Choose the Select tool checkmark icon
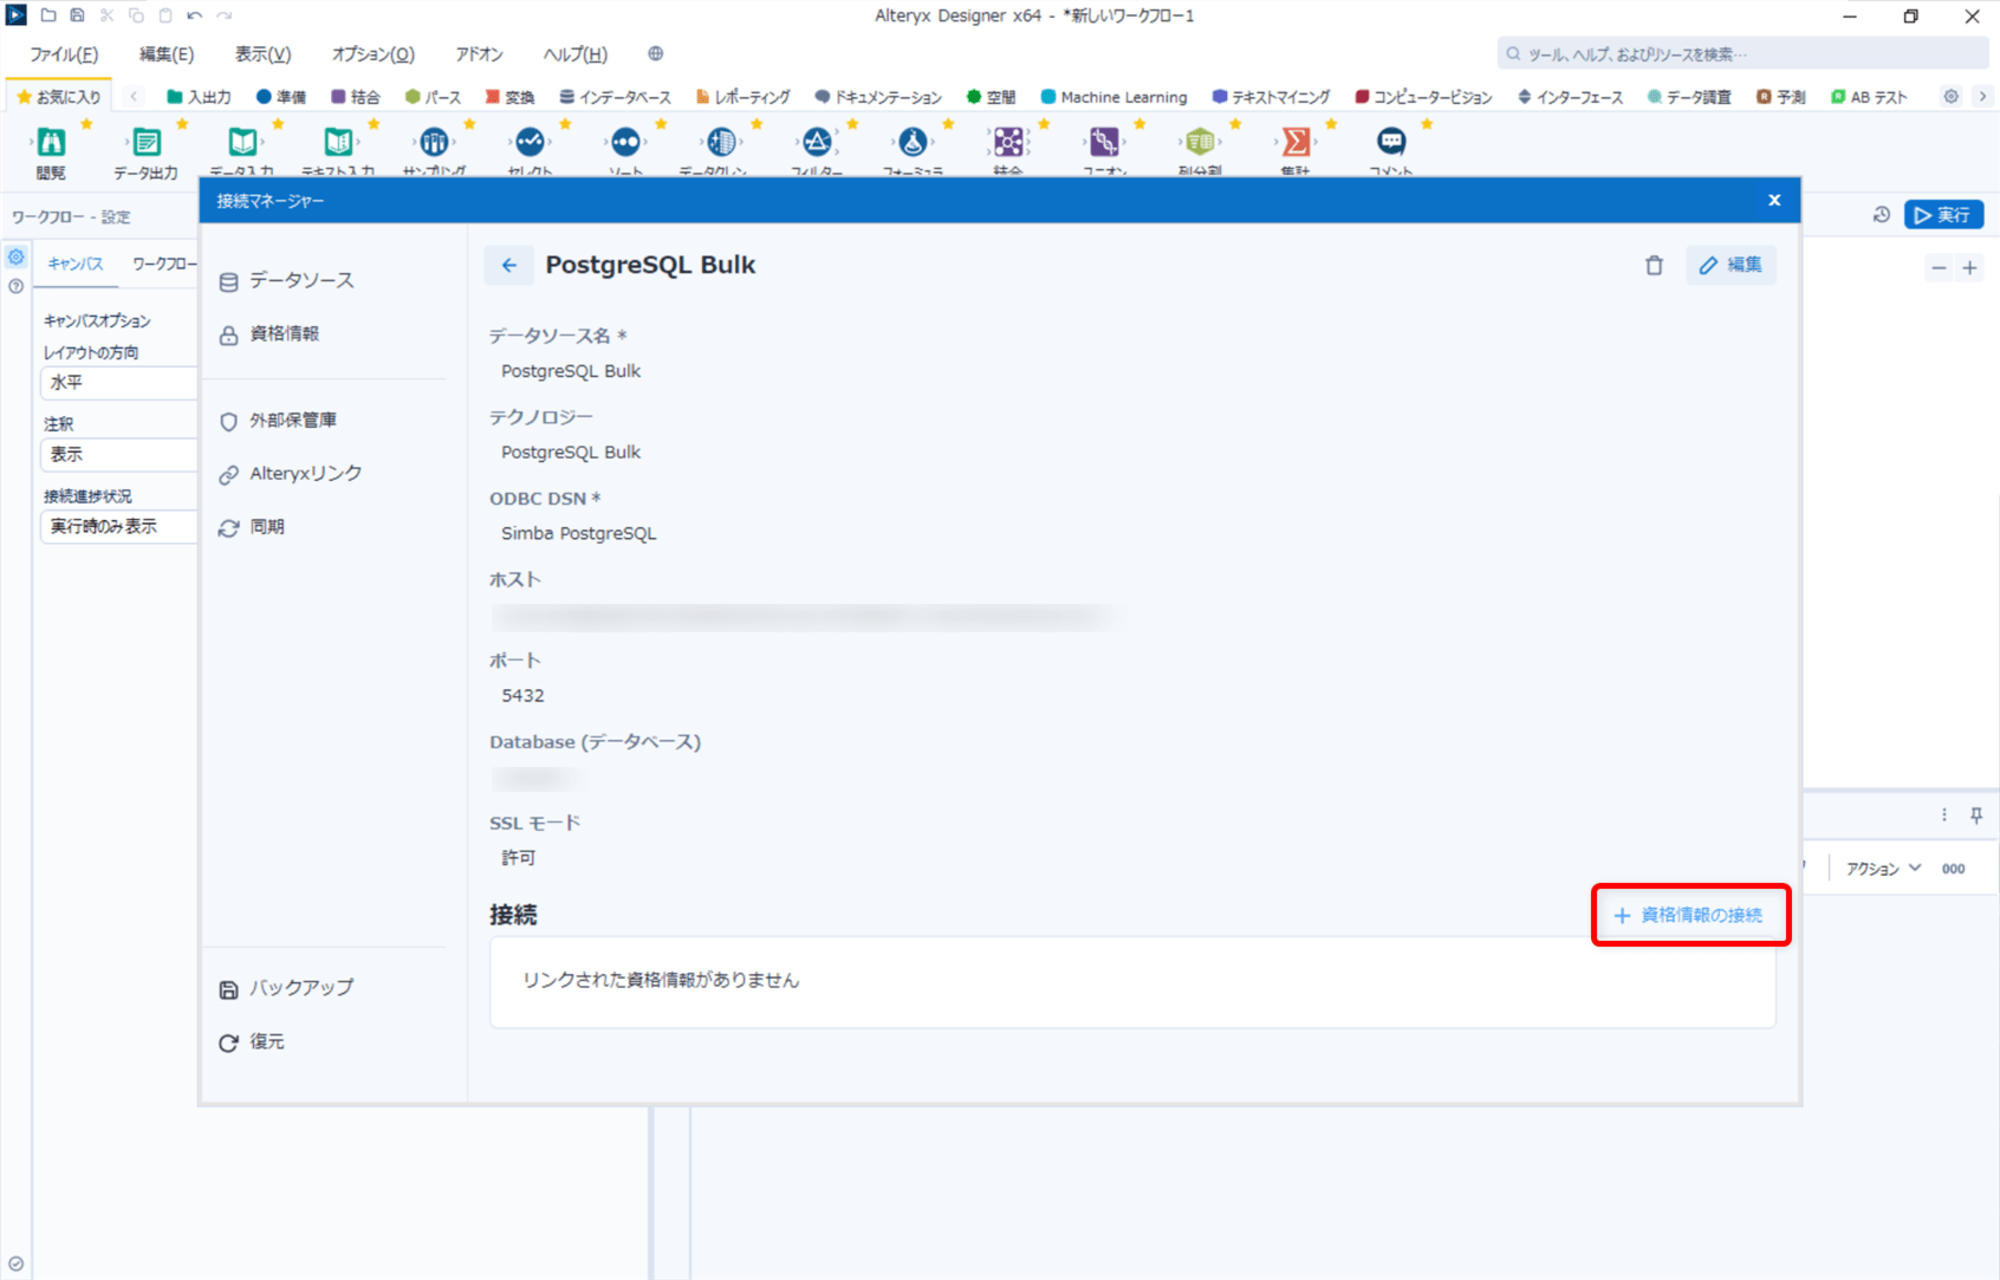 530,142
